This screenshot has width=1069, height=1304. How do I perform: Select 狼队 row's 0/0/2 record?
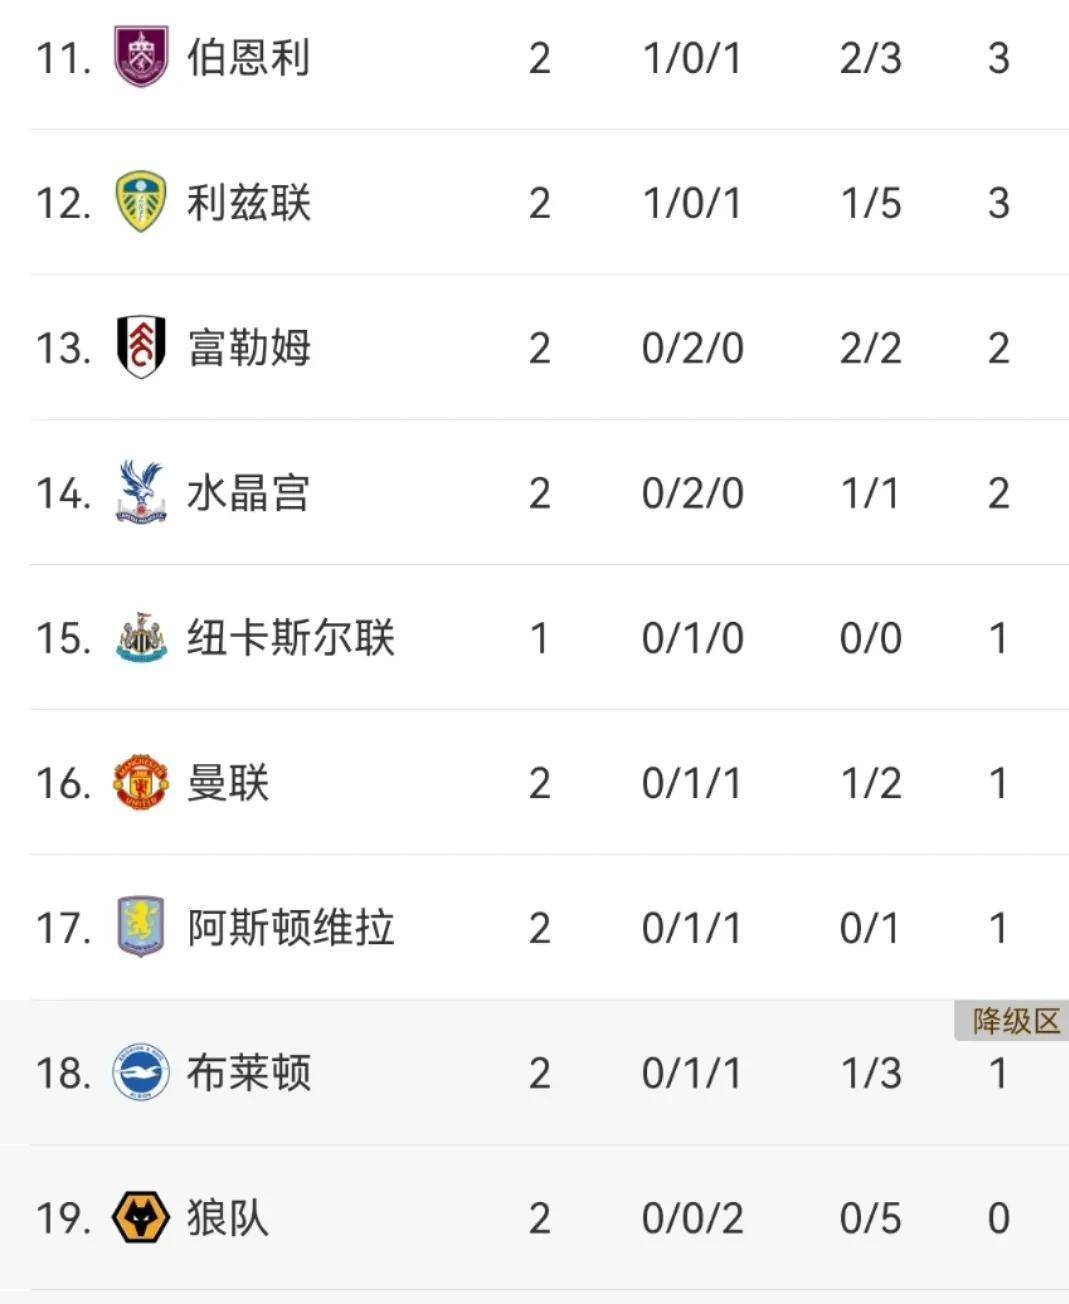[x=692, y=1218]
